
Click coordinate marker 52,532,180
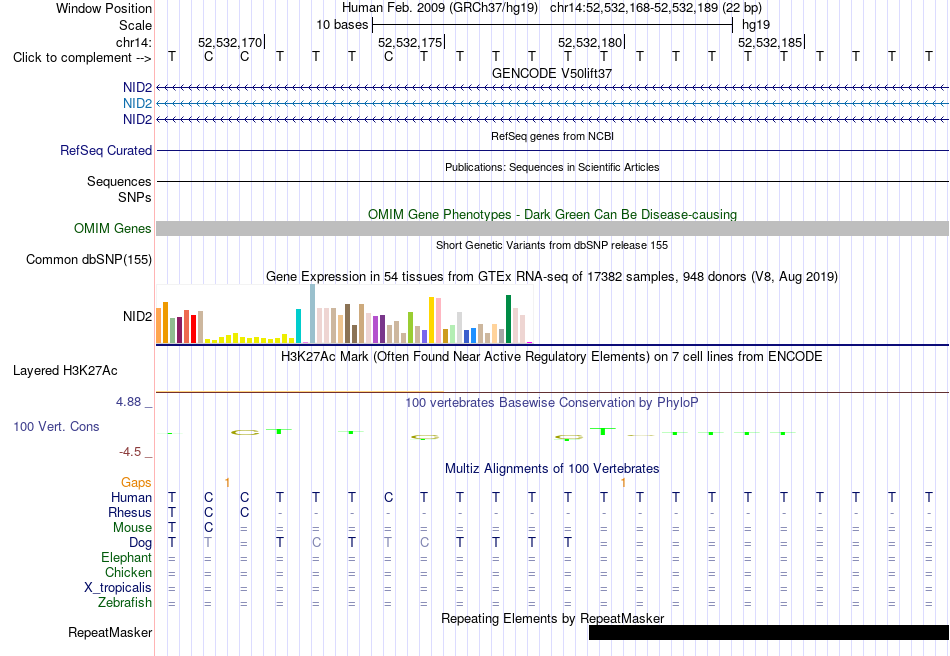pos(590,42)
